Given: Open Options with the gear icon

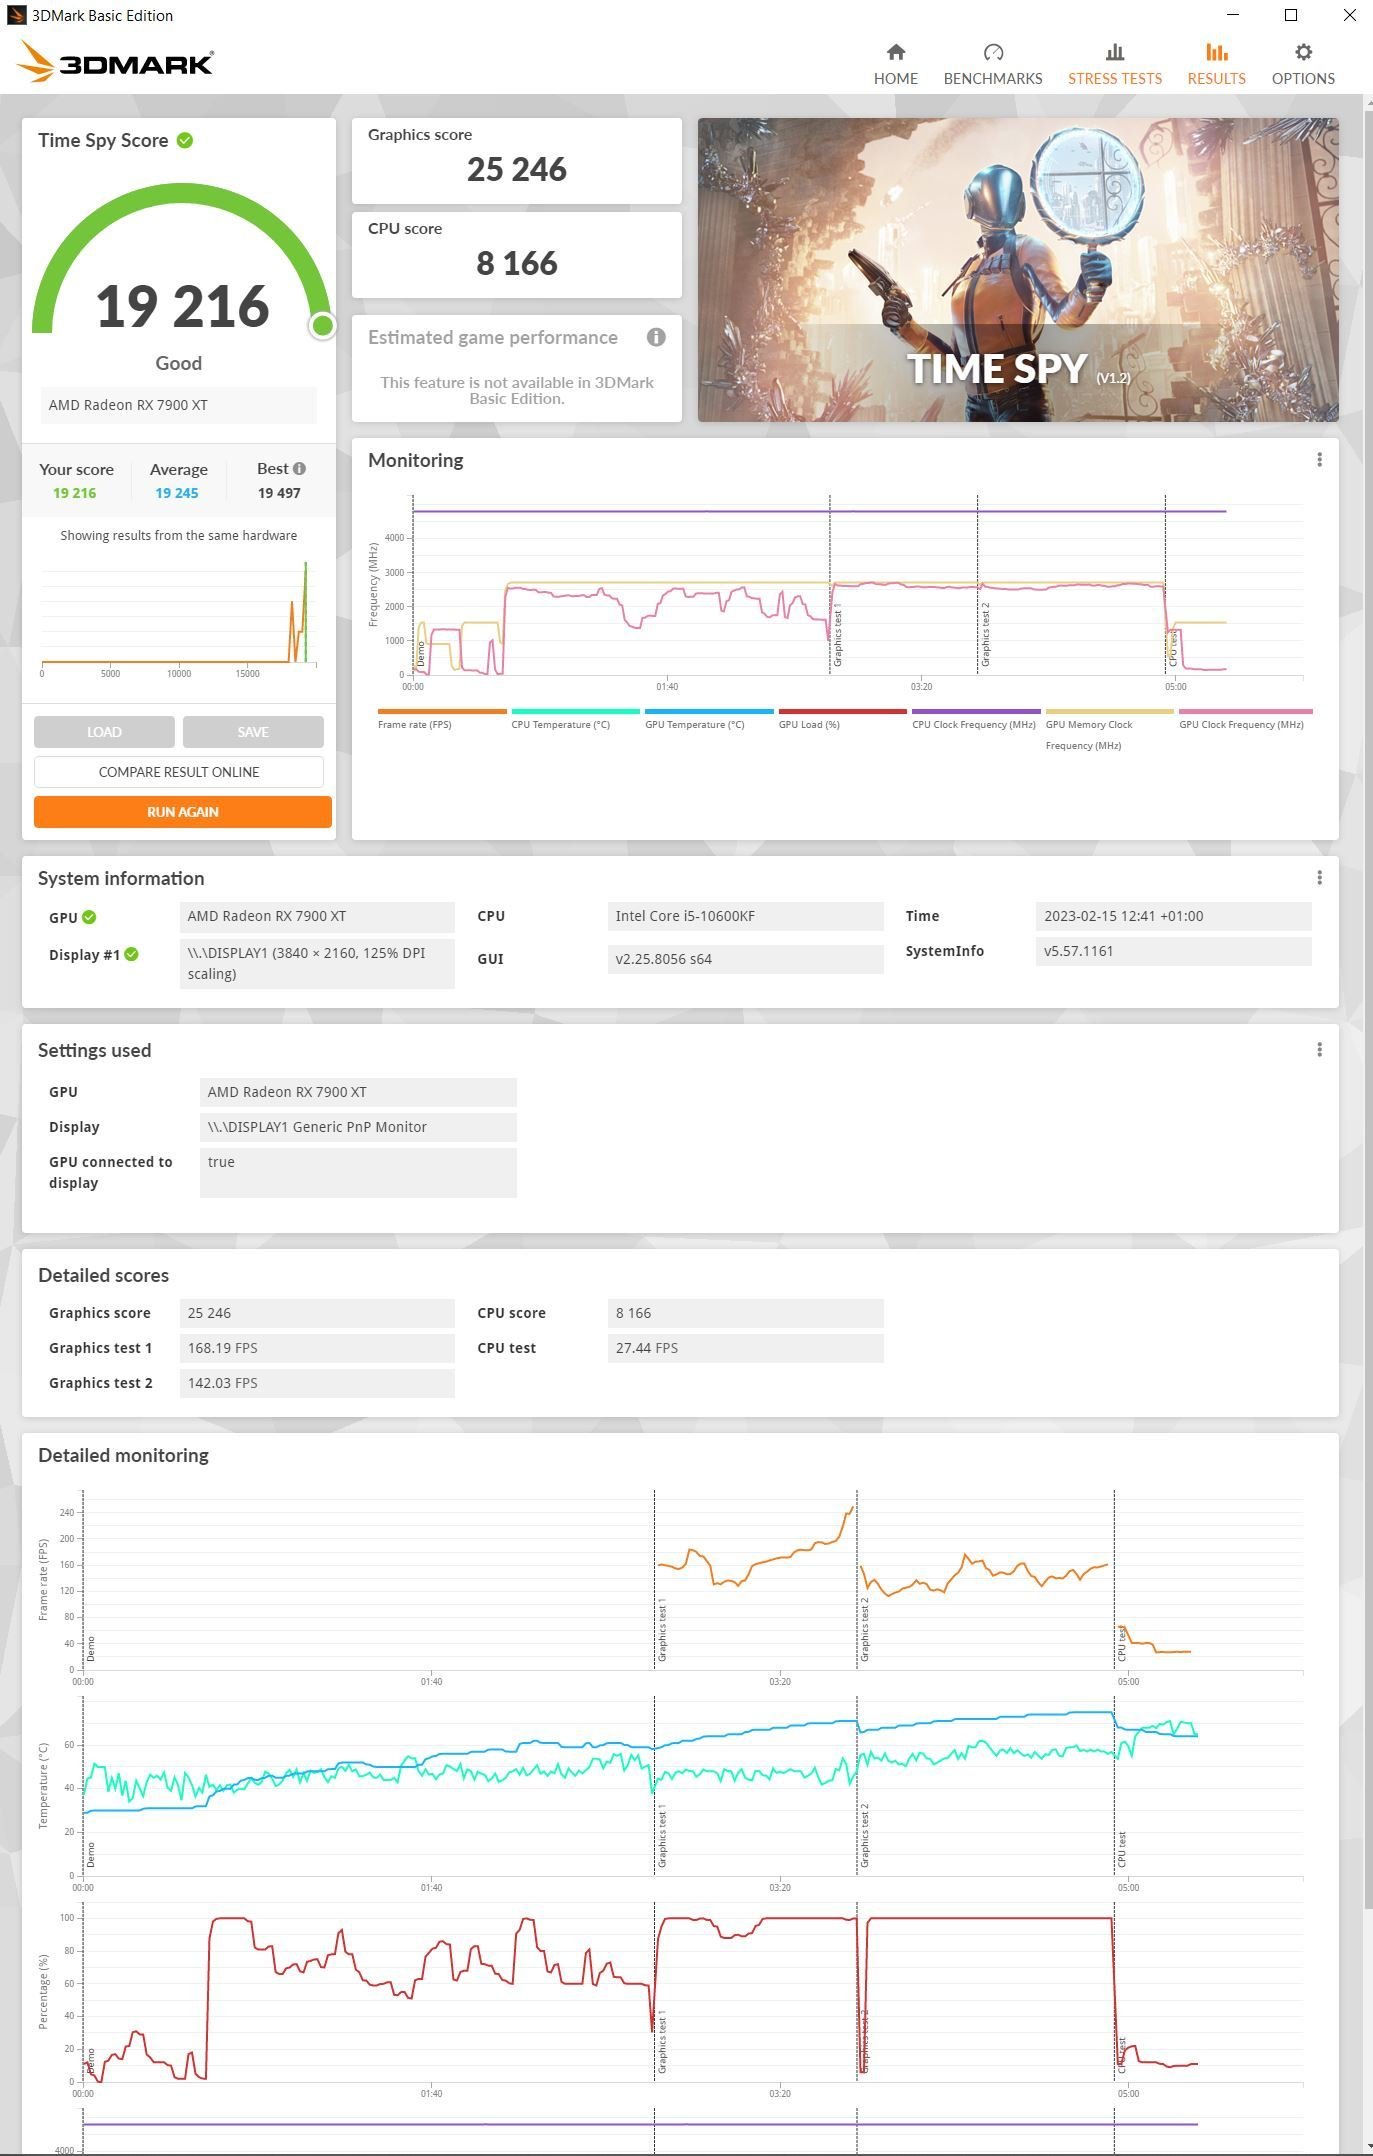Looking at the screenshot, I should pos(1302,52).
